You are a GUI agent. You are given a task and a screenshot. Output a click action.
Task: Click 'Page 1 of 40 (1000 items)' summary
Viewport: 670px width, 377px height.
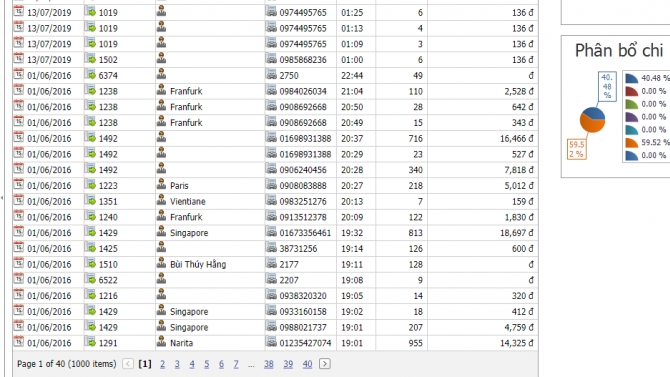[67, 364]
